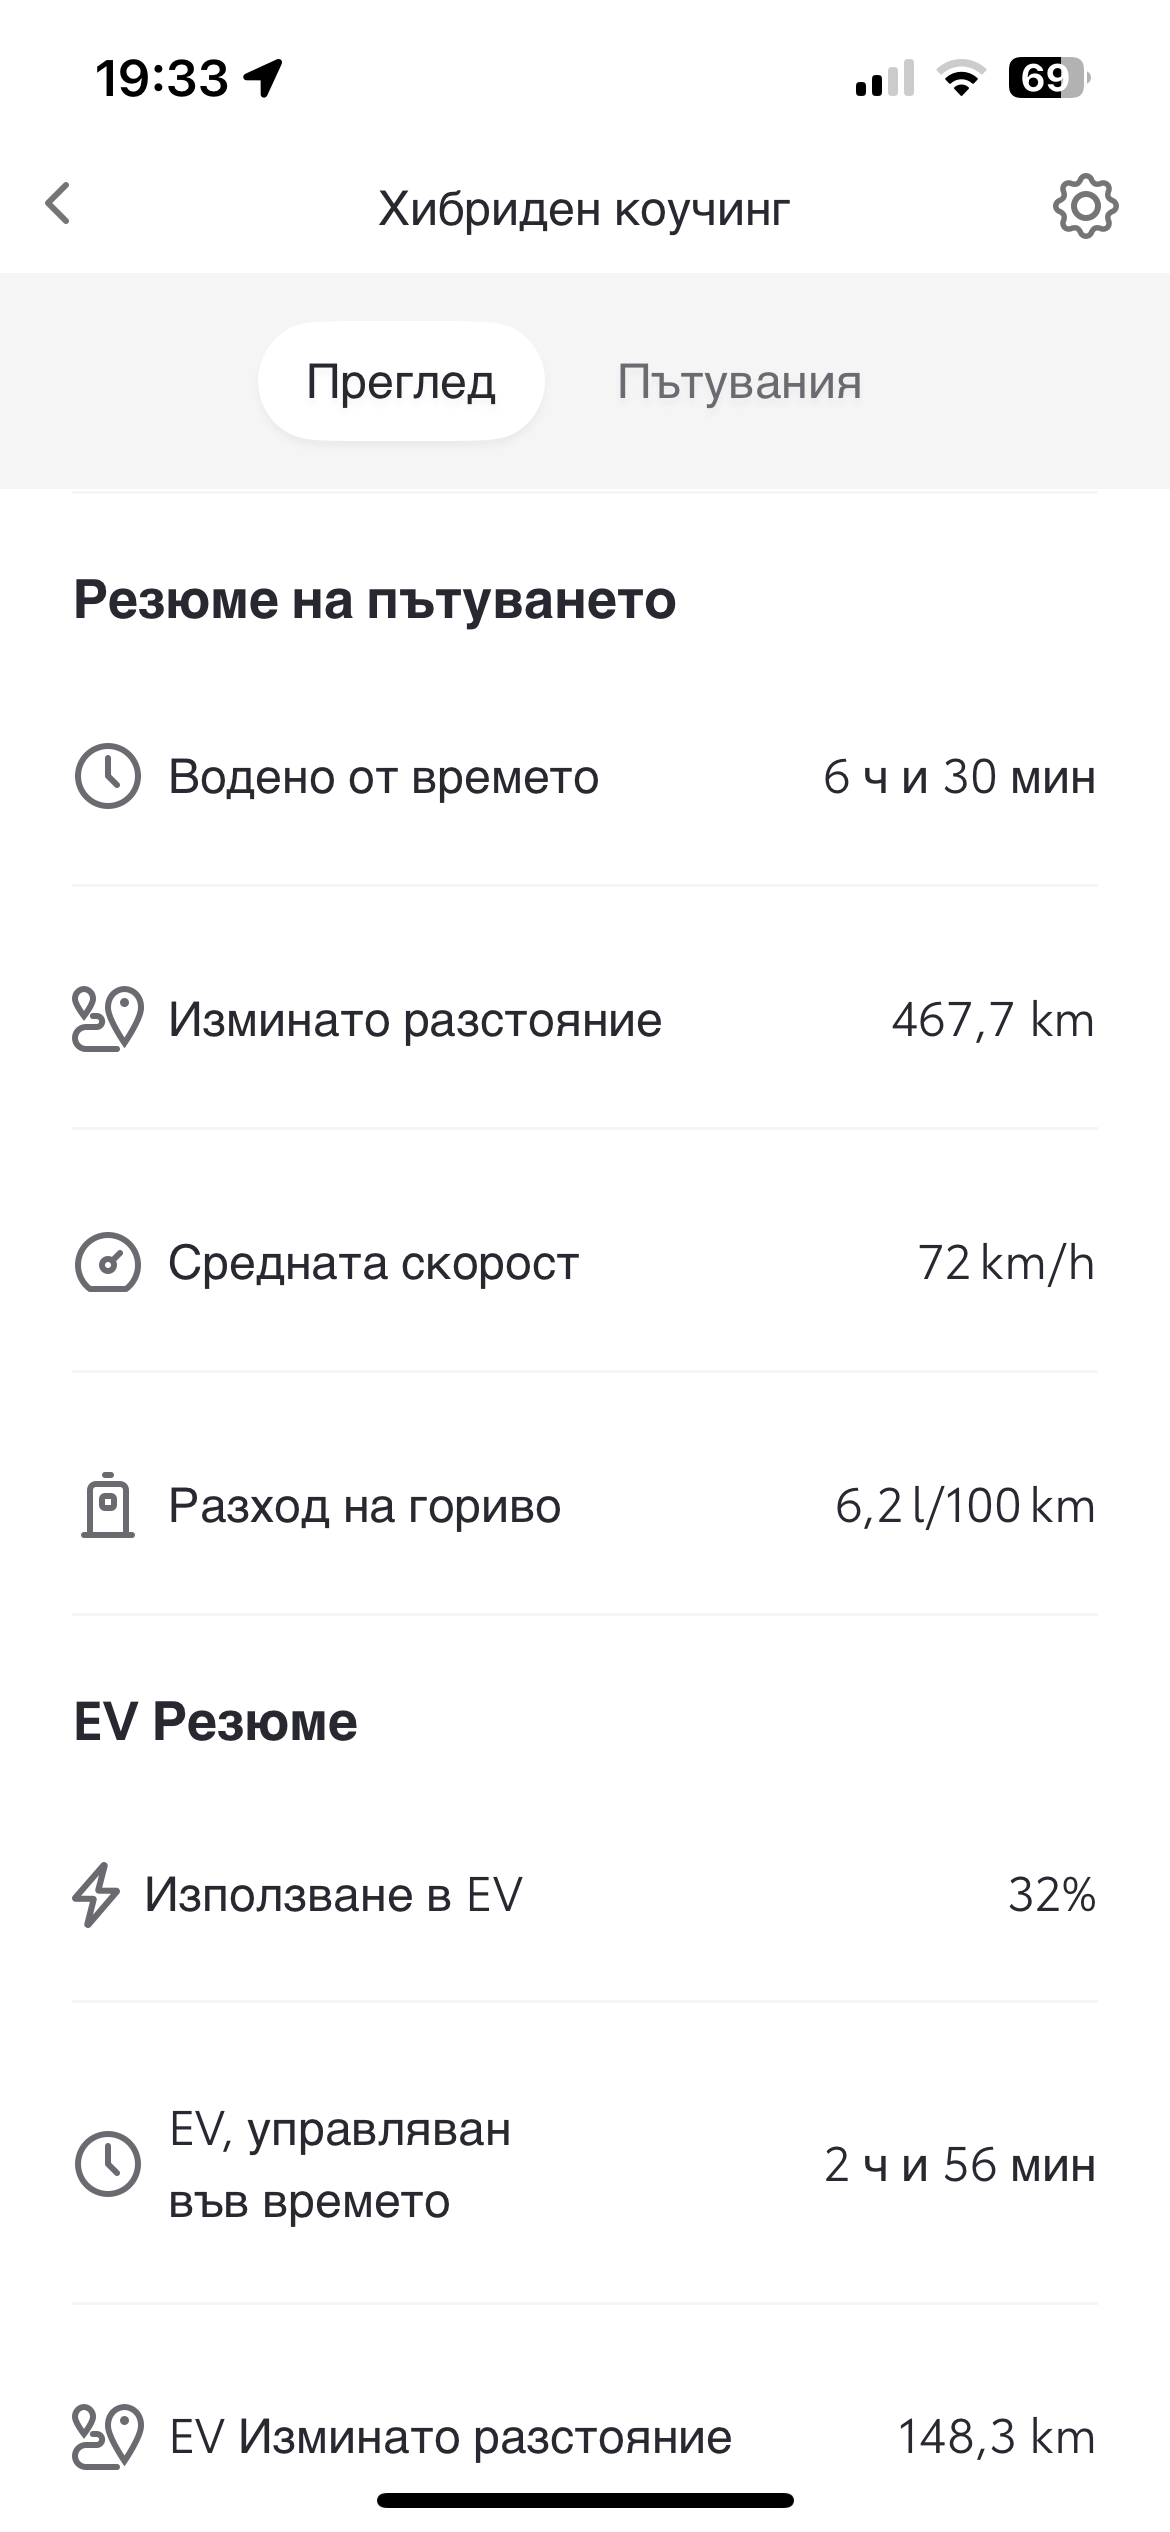Viewport: 1170px width, 2532px height.
Task: Tap the Разход на гориво label
Action: pos(364,1505)
